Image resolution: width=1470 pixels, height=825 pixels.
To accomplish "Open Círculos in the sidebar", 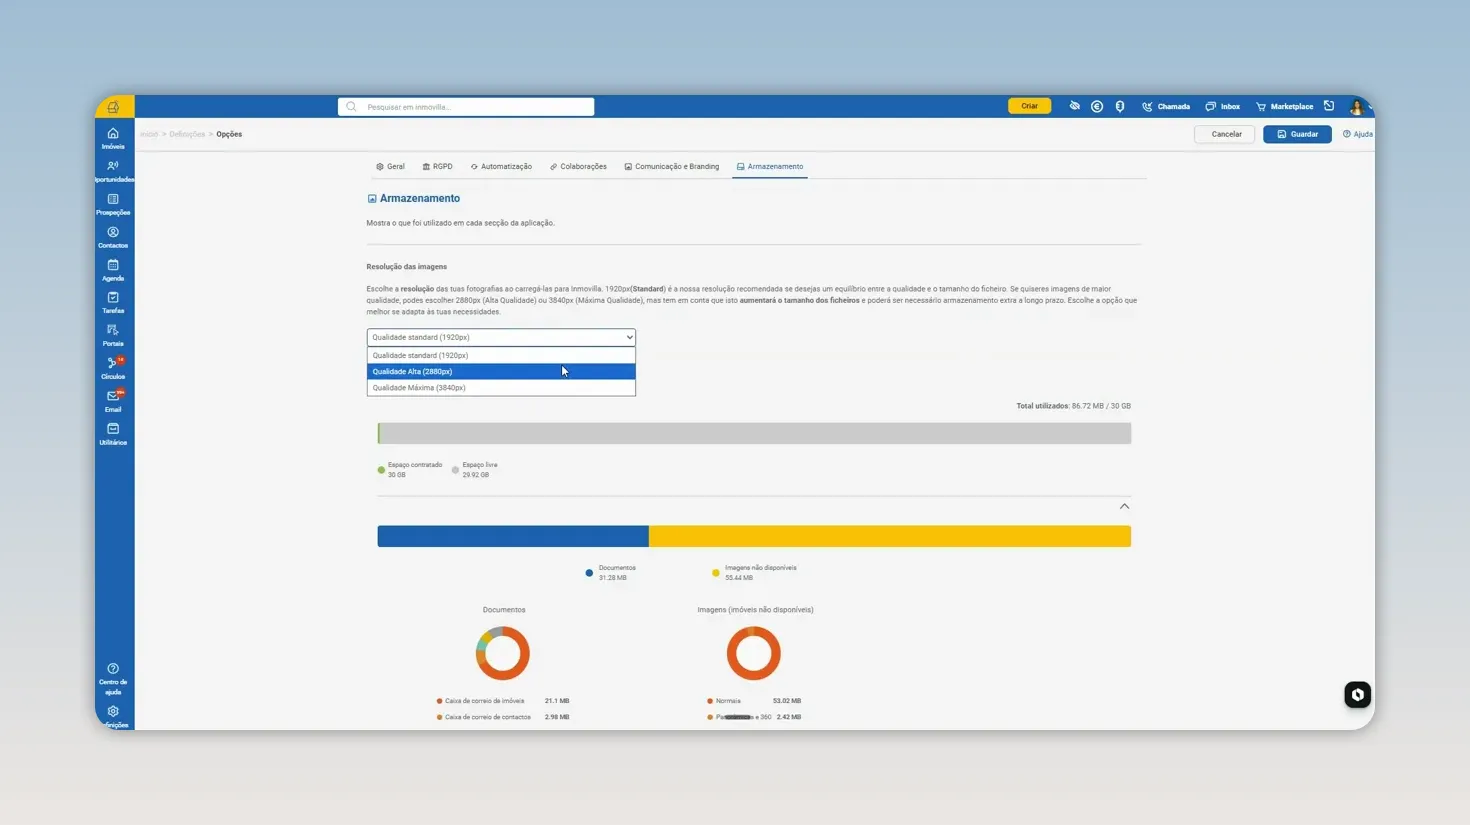I will [113, 368].
